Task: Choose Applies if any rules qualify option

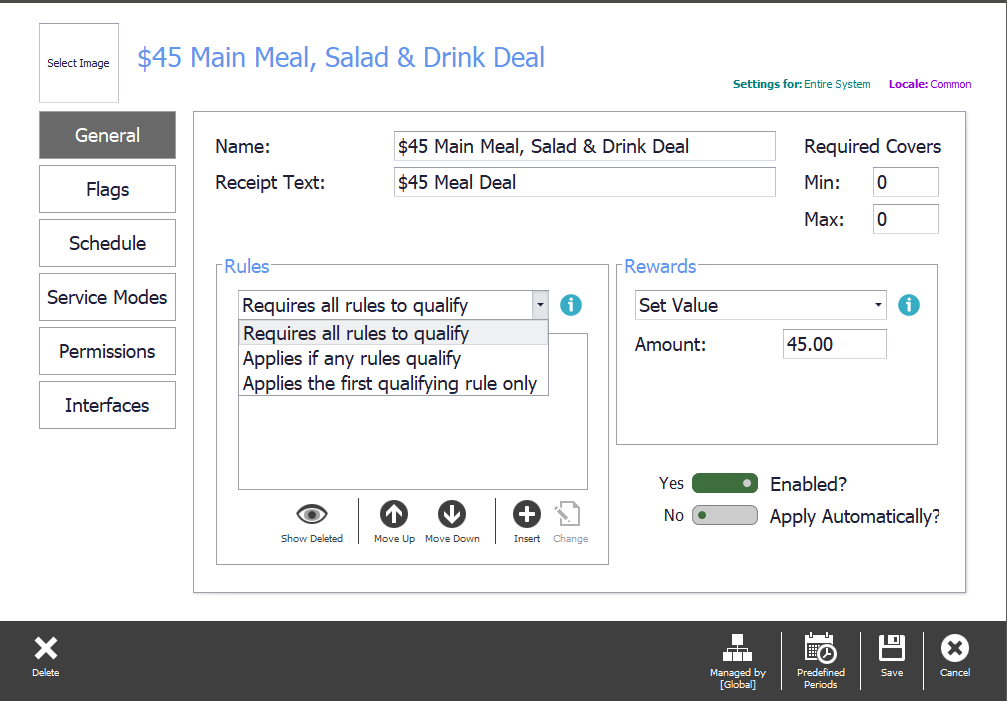Action: click(393, 358)
